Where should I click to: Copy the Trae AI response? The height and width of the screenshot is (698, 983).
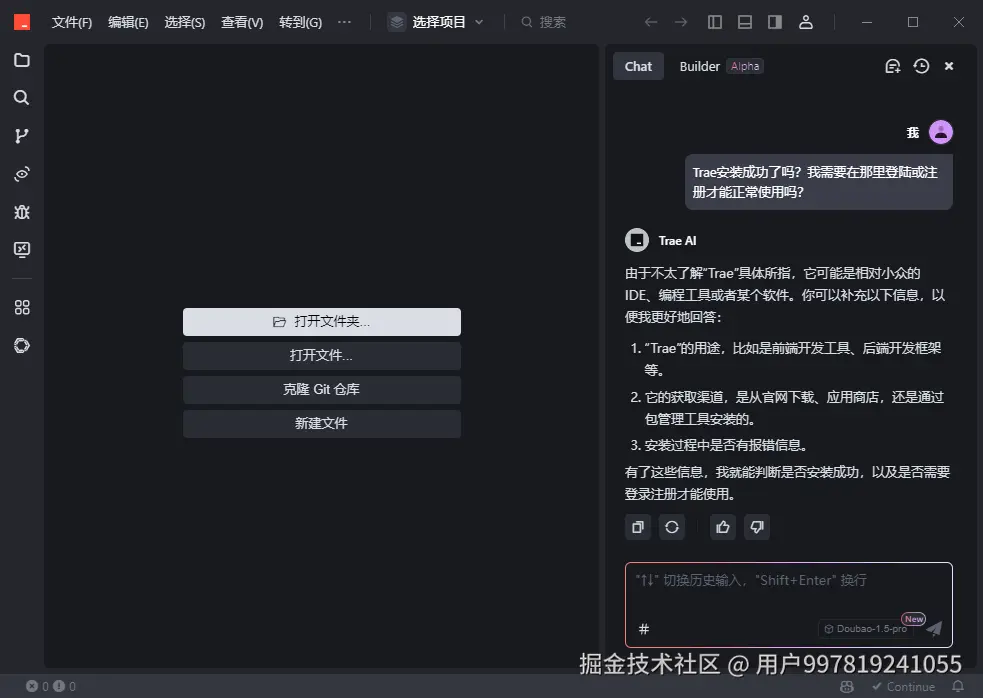[638, 527]
